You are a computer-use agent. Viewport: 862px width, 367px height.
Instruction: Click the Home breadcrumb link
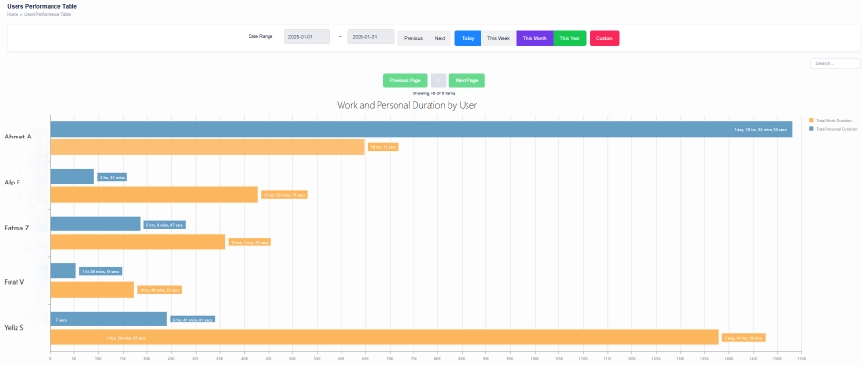pos(12,14)
